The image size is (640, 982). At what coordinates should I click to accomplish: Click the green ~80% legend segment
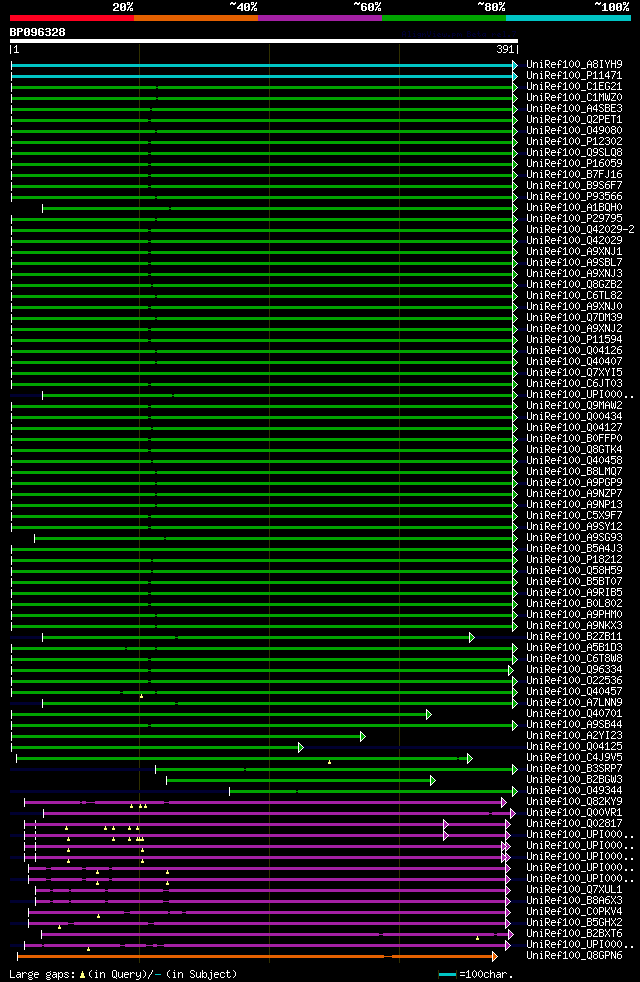click(x=444, y=18)
